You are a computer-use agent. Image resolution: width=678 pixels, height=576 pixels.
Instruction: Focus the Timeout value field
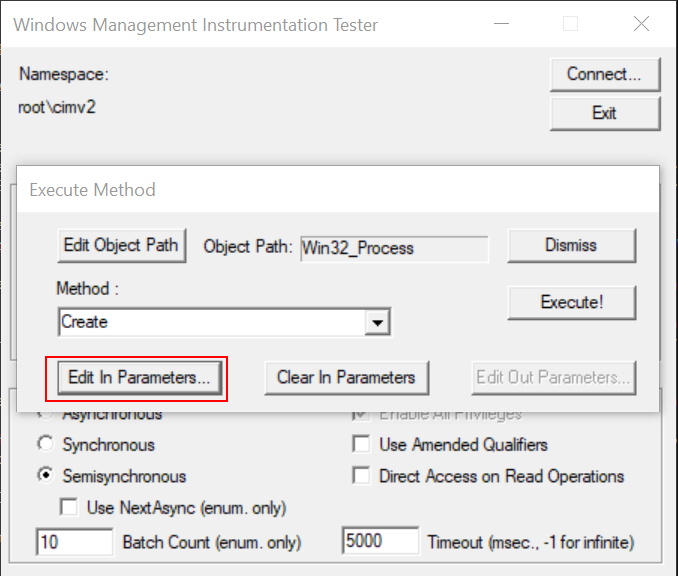(379, 542)
